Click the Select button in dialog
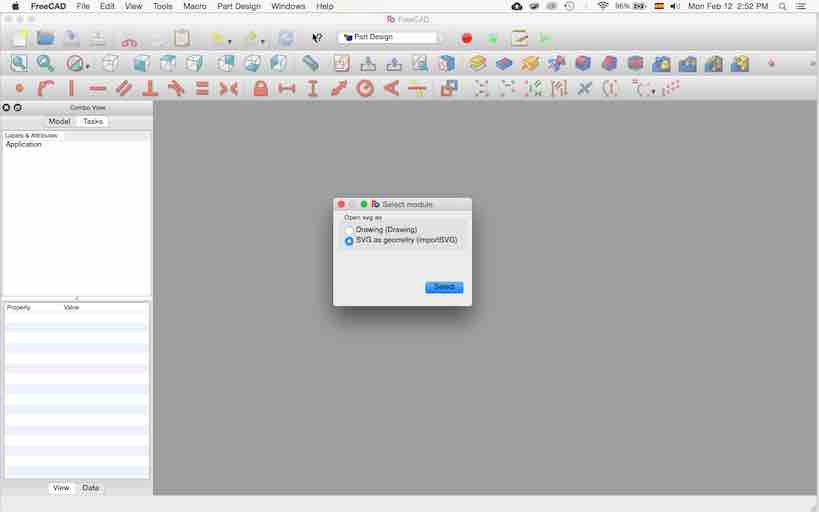Image resolution: width=819 pixels, height=512 pixels. (x=444, y=287)
